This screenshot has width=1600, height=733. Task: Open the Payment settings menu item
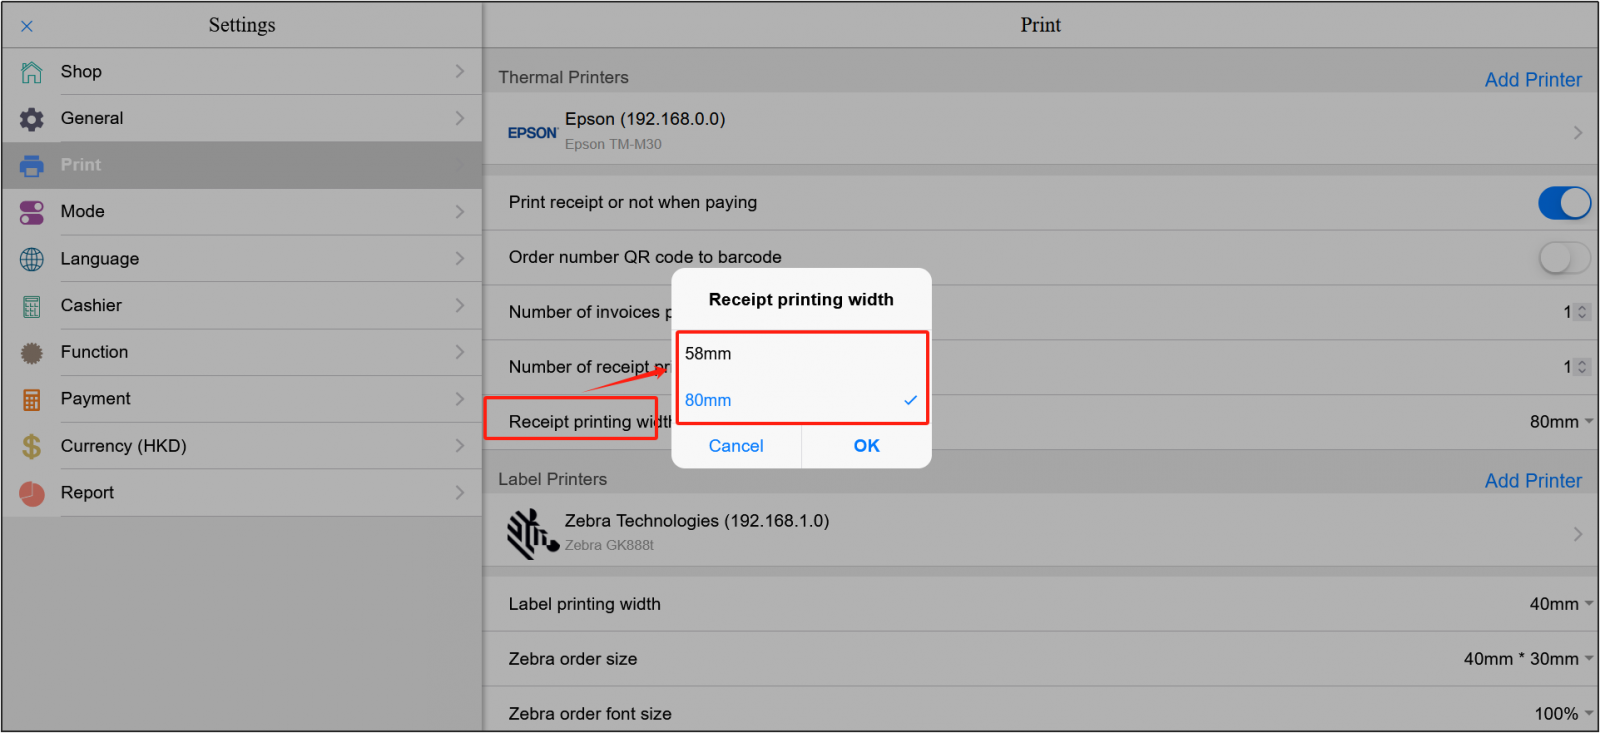tap(242, 399)
